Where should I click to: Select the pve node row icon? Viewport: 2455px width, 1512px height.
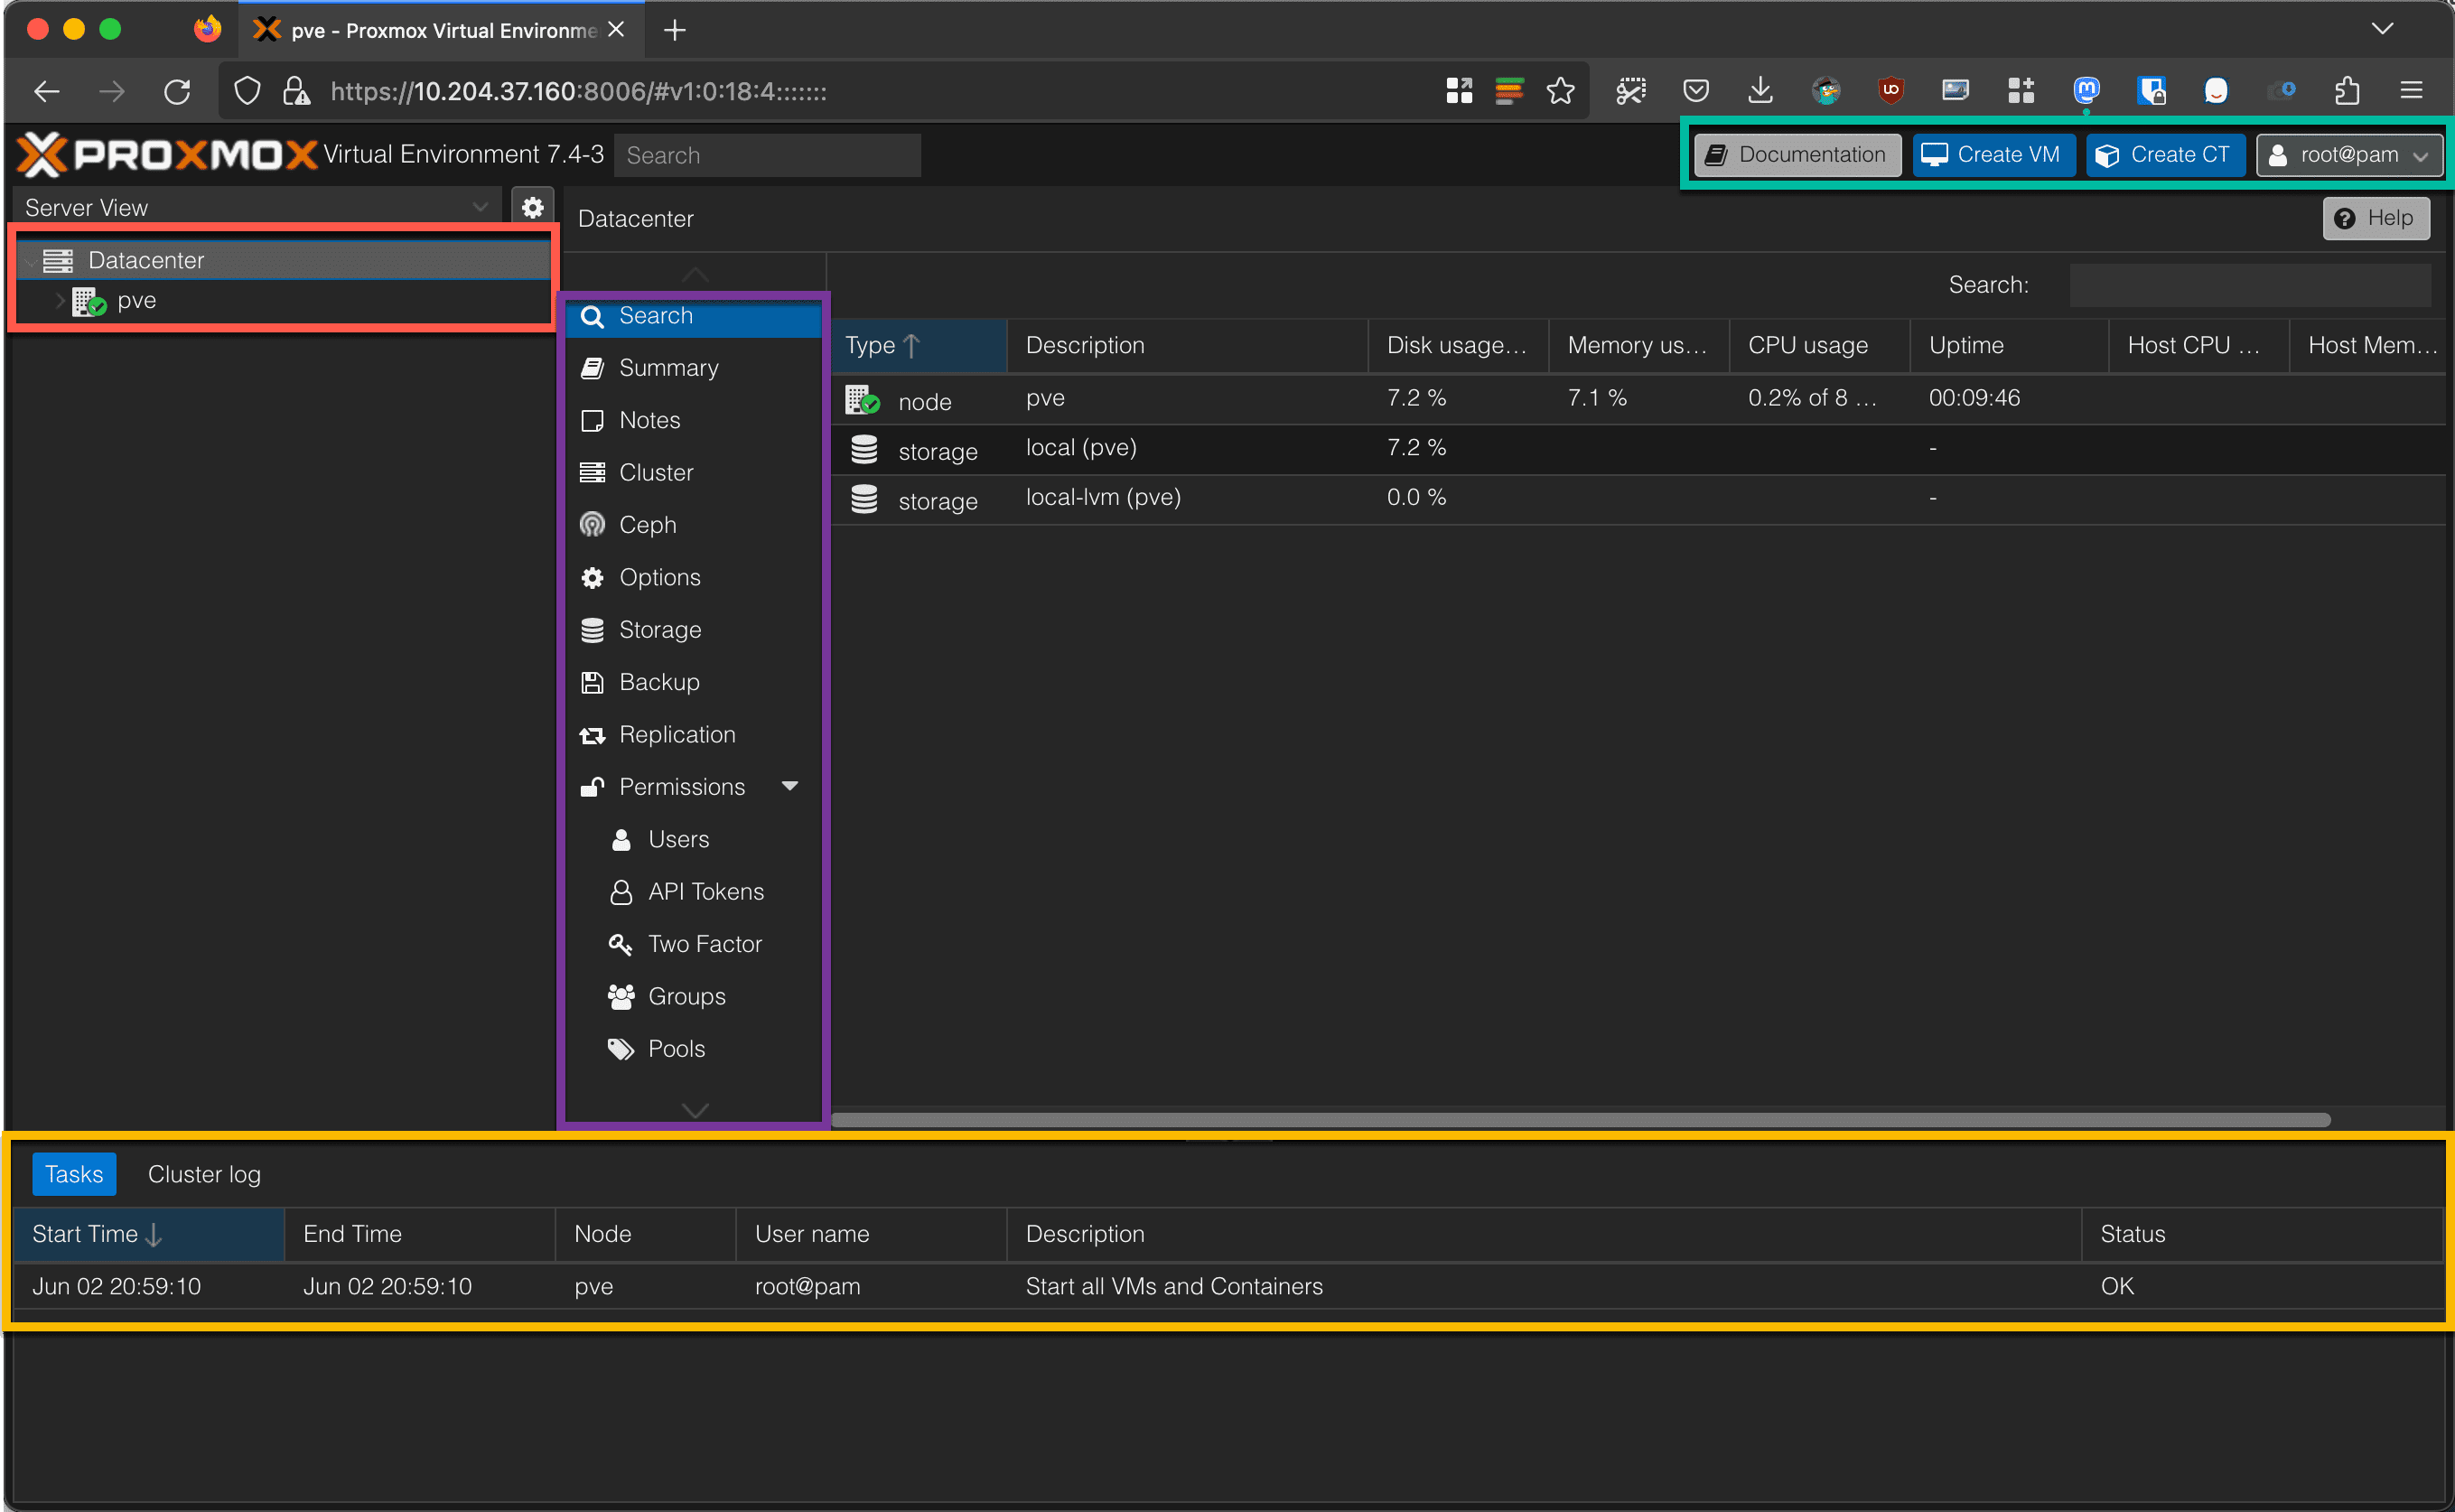click(862, 400)
